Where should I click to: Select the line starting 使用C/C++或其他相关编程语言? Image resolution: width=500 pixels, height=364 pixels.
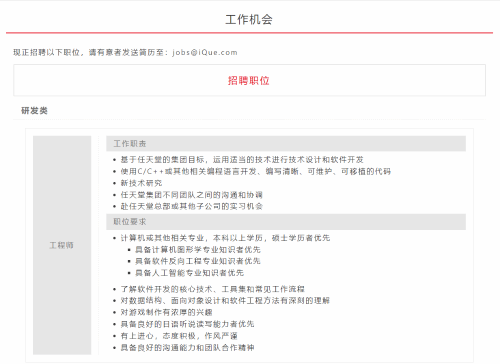[256, 171]
